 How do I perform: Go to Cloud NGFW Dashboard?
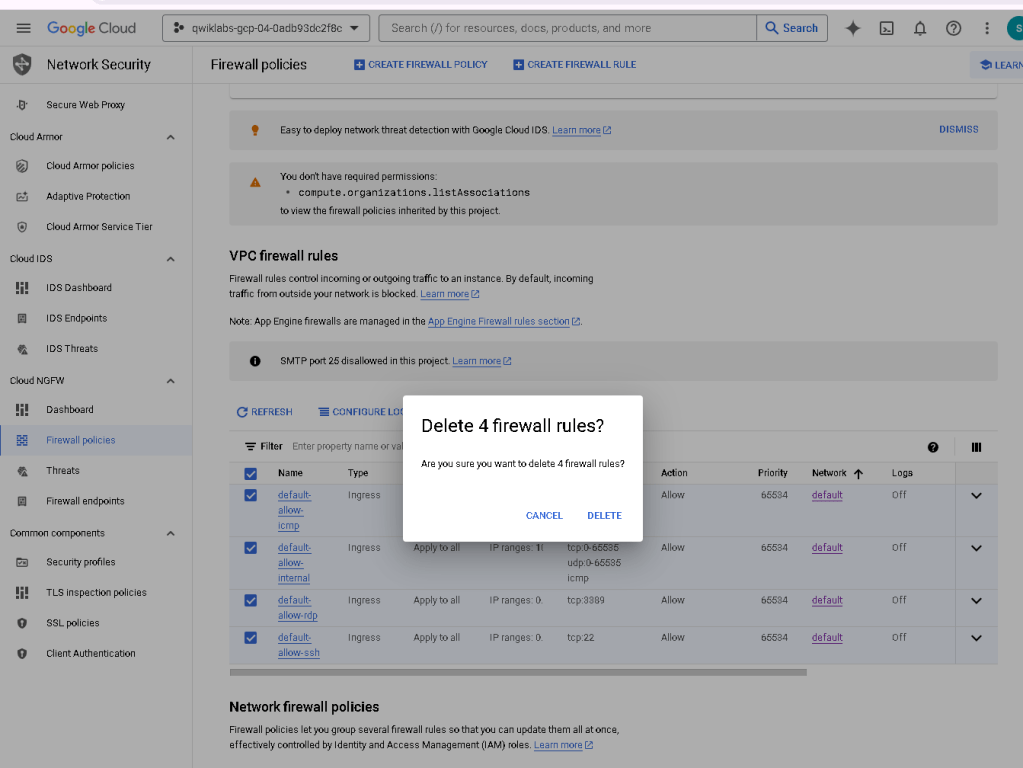click(x=70, y=410)
